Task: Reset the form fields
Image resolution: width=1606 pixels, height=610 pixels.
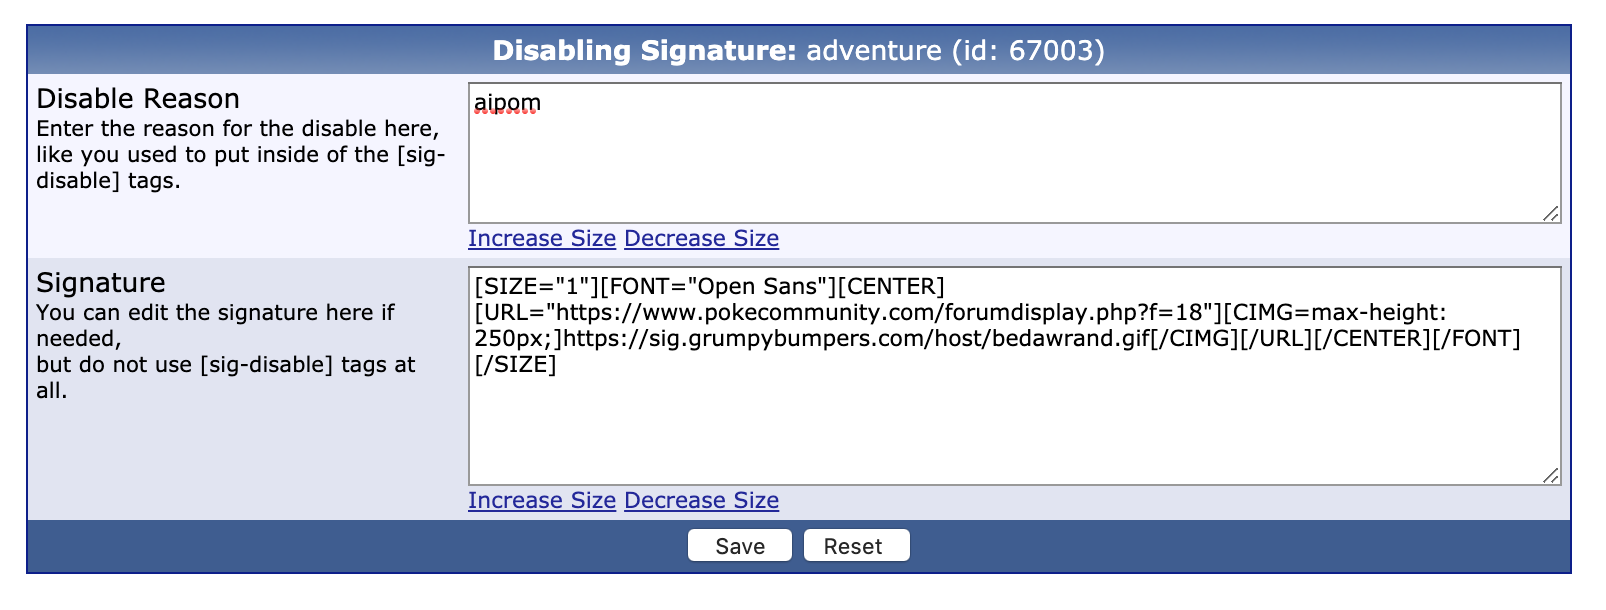Action: point(856,546)
